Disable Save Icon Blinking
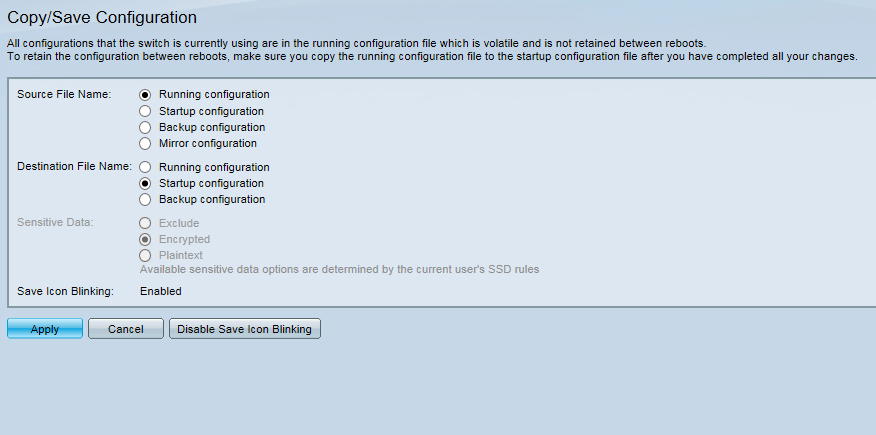The height and width of the screenshot is (435, 876). (x=245, y=329)
